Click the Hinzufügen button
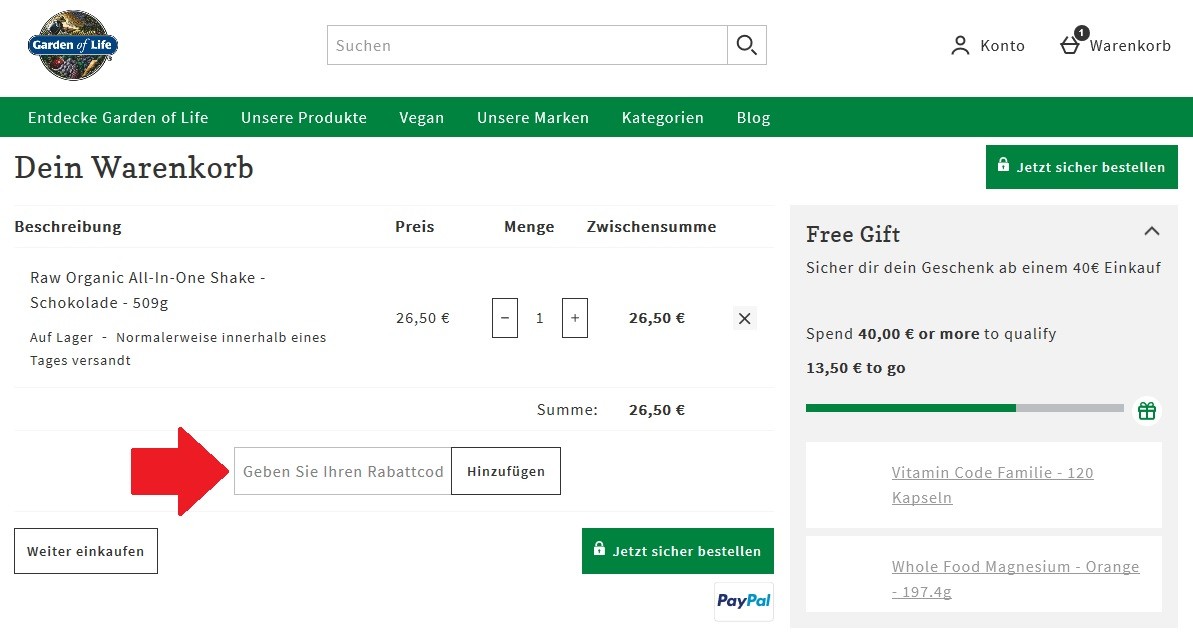Image resolution: width=1193 pixels, height=641 pixels. [x=506, y=471]
